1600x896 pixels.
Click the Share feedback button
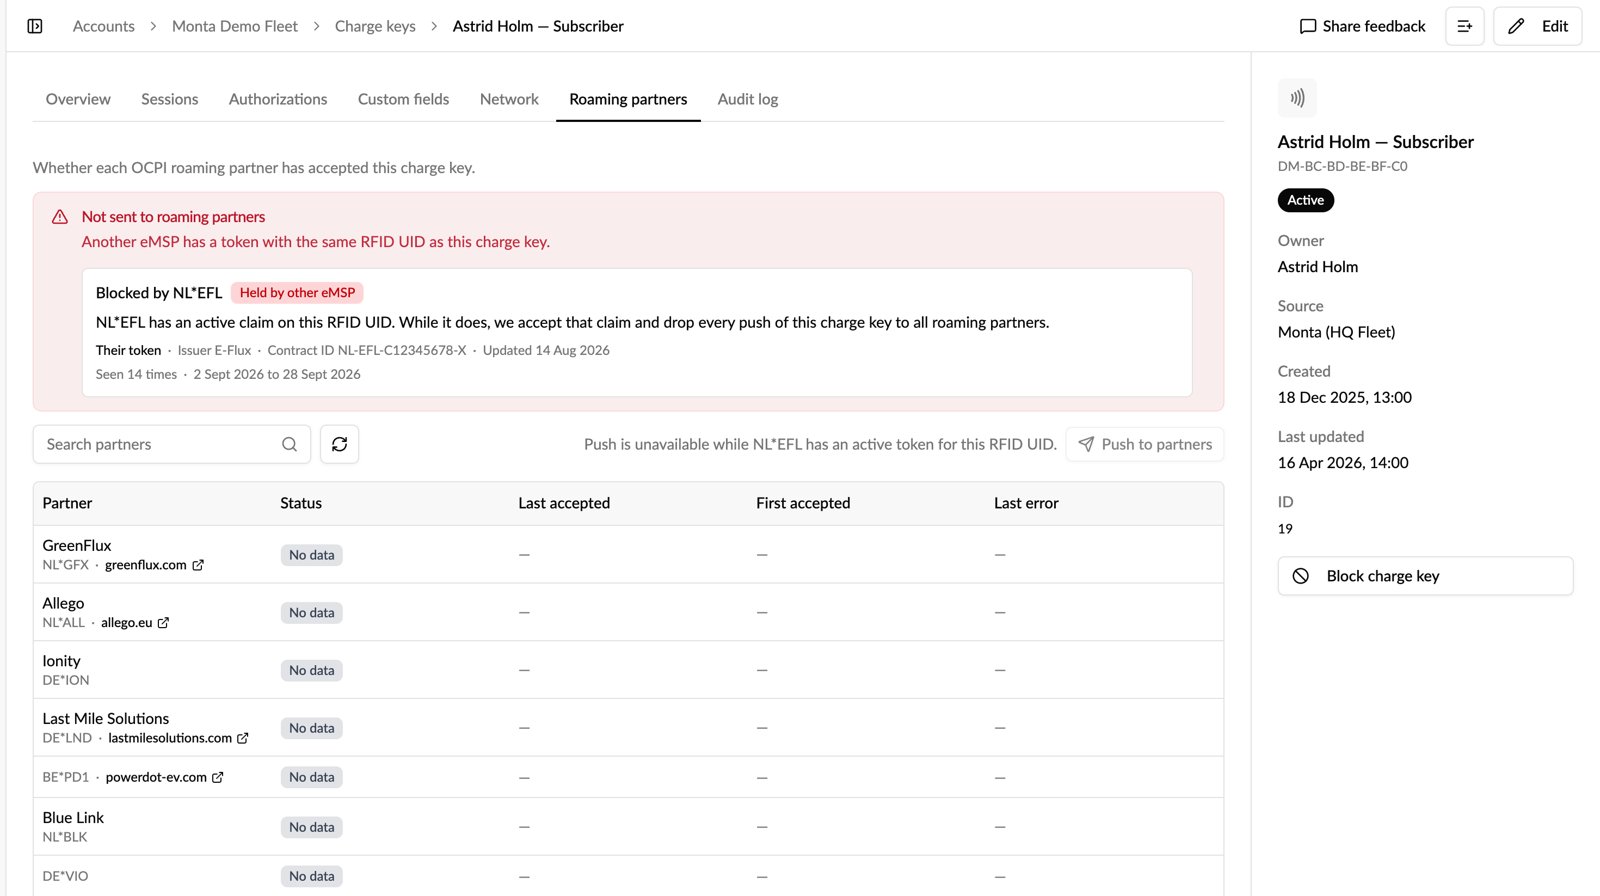click(x=1362, y=26)
